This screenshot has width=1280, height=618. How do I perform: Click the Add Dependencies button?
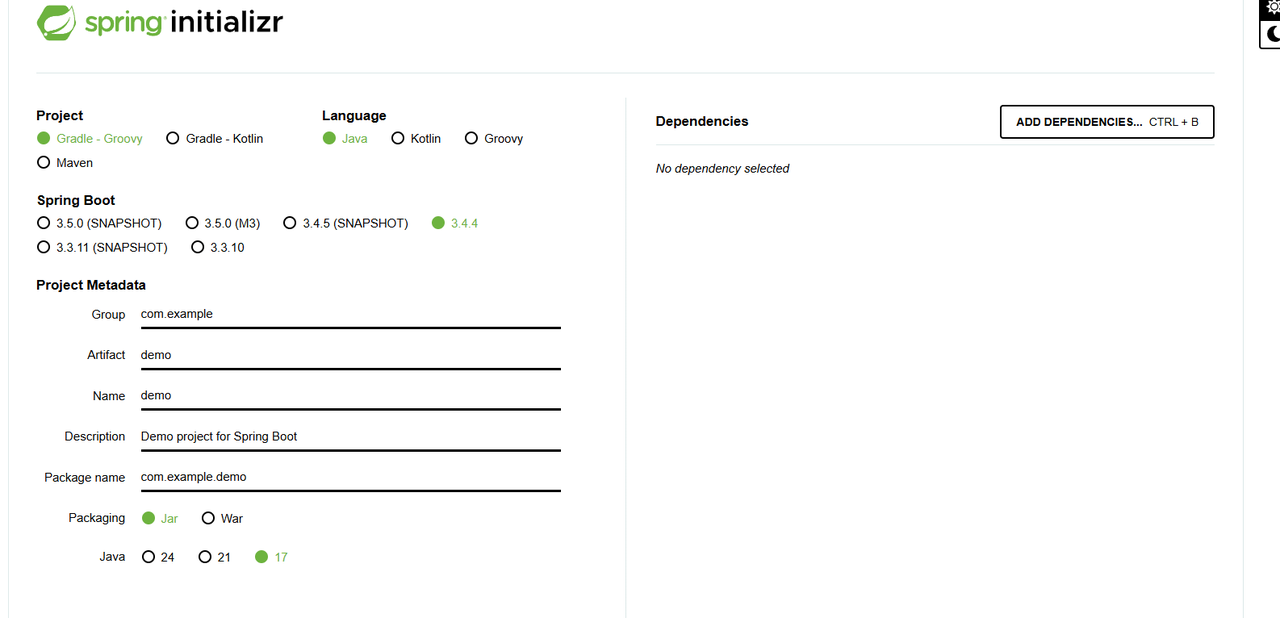pos(1106,122)
